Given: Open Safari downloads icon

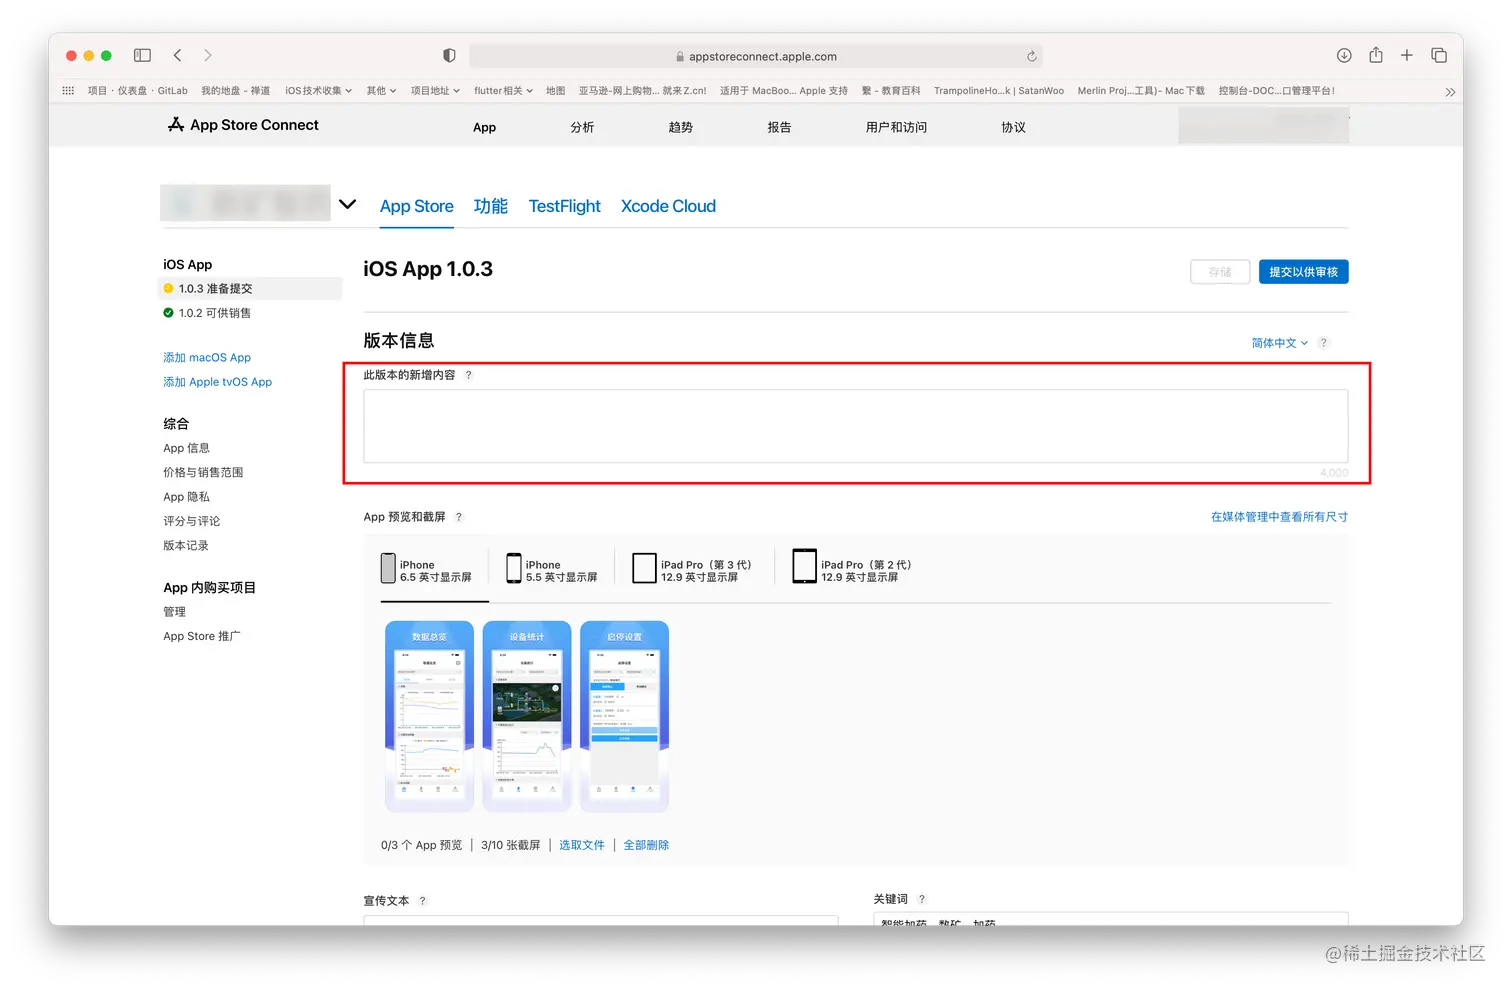Looking at the screenshot, I should (x=1344, y=55).
